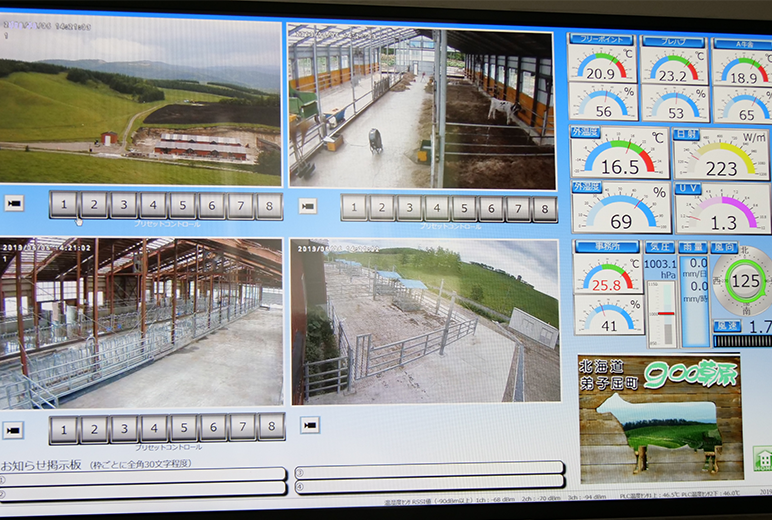Click the camera icon below the outdoor pen feed
772x520 pixels.
pyautogui.click(x=311, y=425)
